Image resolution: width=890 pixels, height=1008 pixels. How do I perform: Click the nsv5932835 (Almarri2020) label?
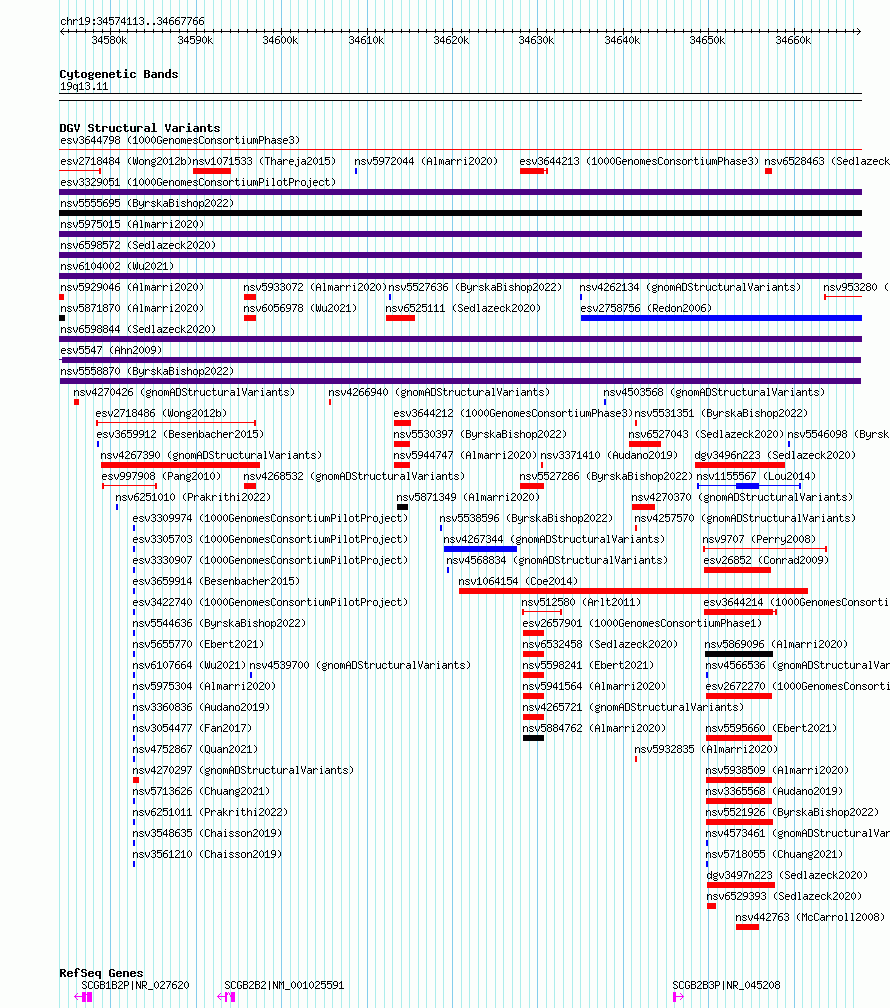click(706, 750)
